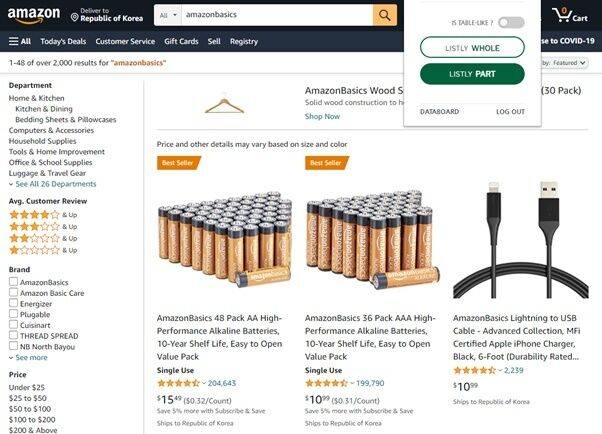Expand See All 26 Departments
Screen dimensions: 602x434
click(52, 184)
